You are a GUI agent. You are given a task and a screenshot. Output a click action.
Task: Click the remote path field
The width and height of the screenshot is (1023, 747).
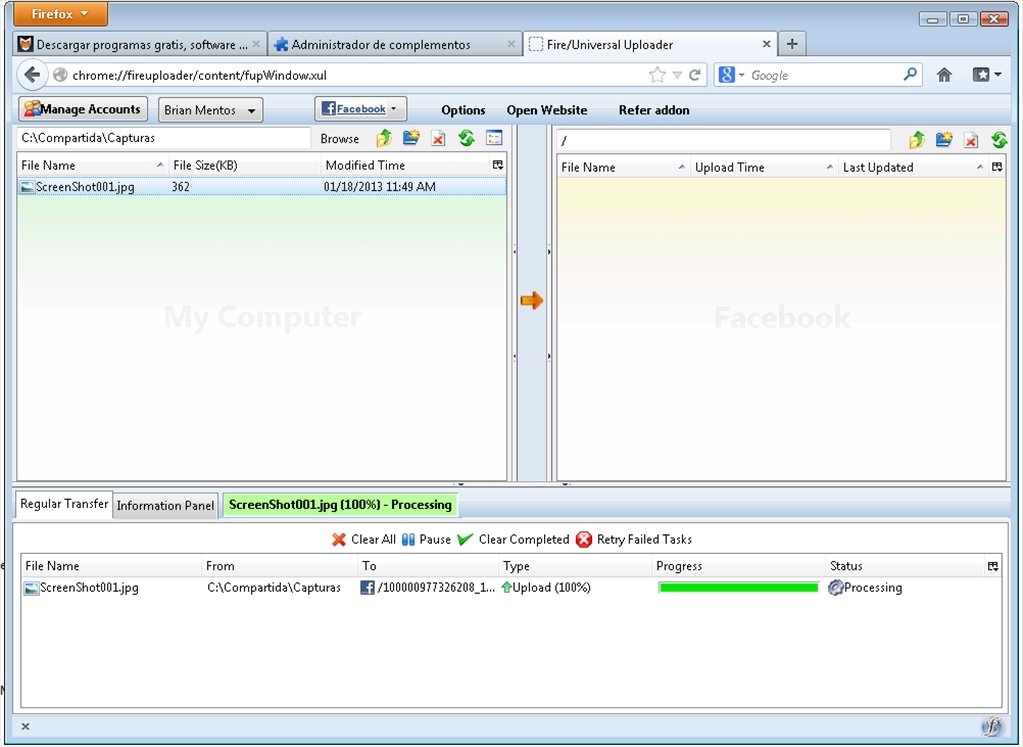(724, 140)
